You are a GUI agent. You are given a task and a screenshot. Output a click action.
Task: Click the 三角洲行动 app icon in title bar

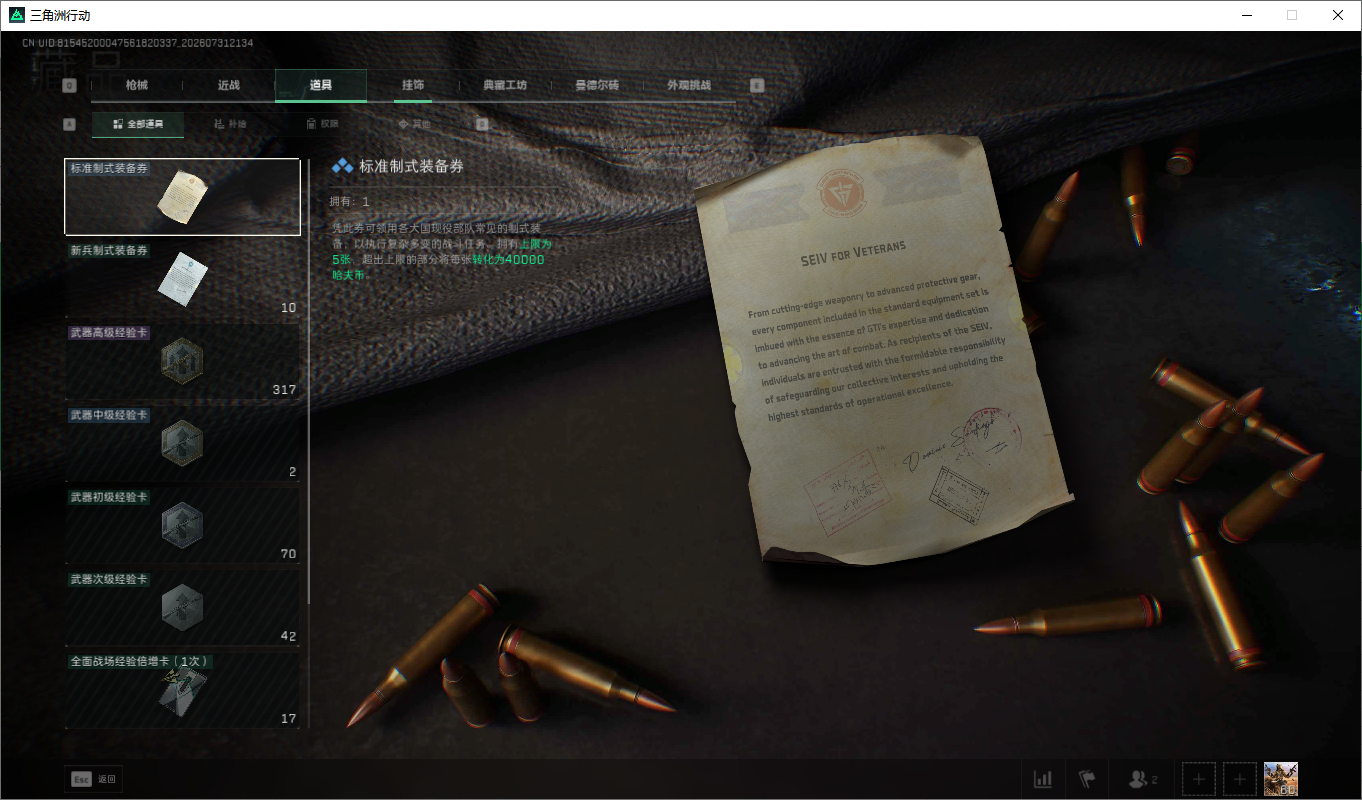tap(17, 15)
